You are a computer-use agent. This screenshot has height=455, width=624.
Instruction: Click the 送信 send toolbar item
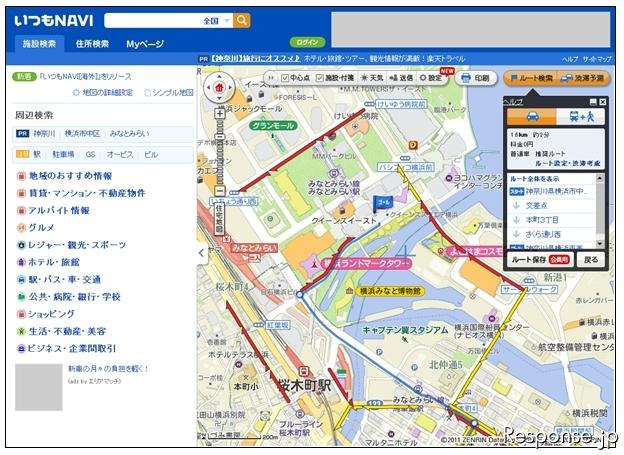[x=401, y=78]
